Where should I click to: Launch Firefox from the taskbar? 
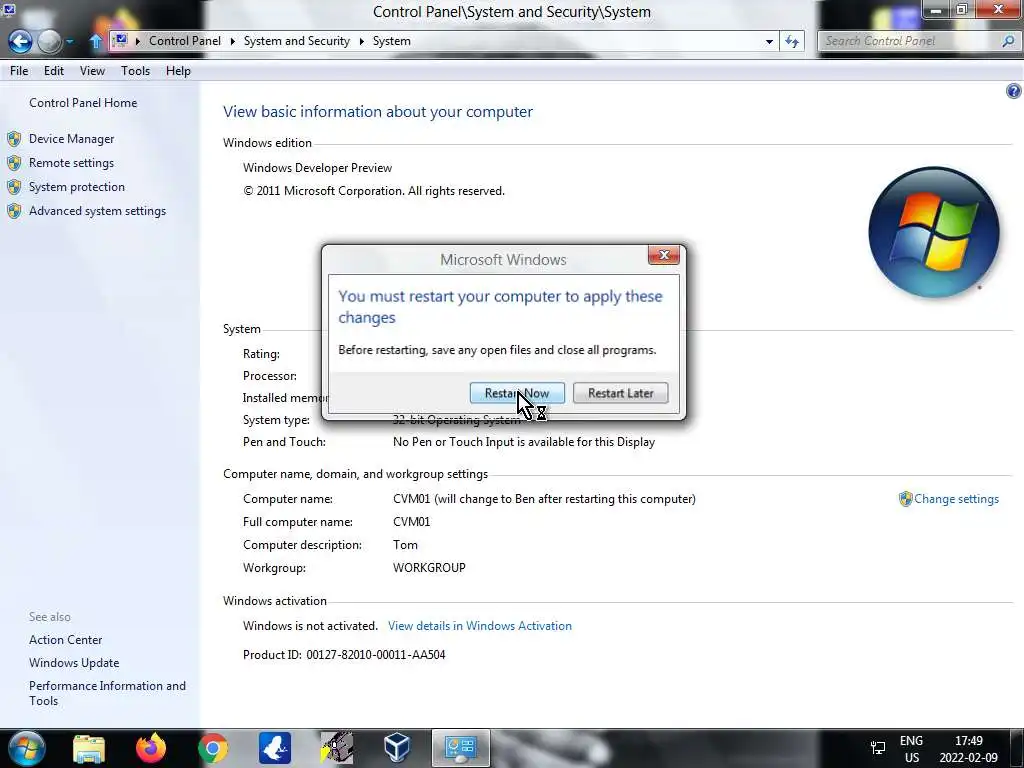point(151,748)
